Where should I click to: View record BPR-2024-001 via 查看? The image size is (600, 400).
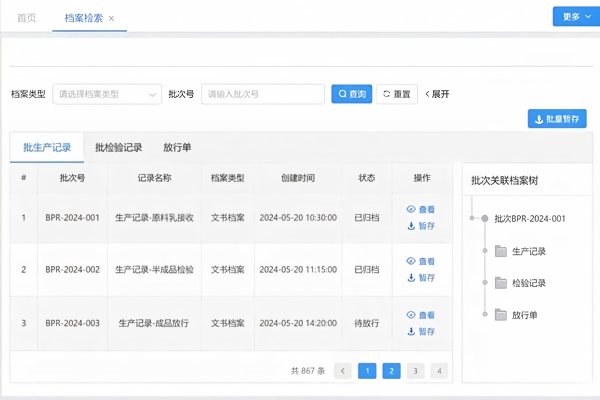point(421,209)
